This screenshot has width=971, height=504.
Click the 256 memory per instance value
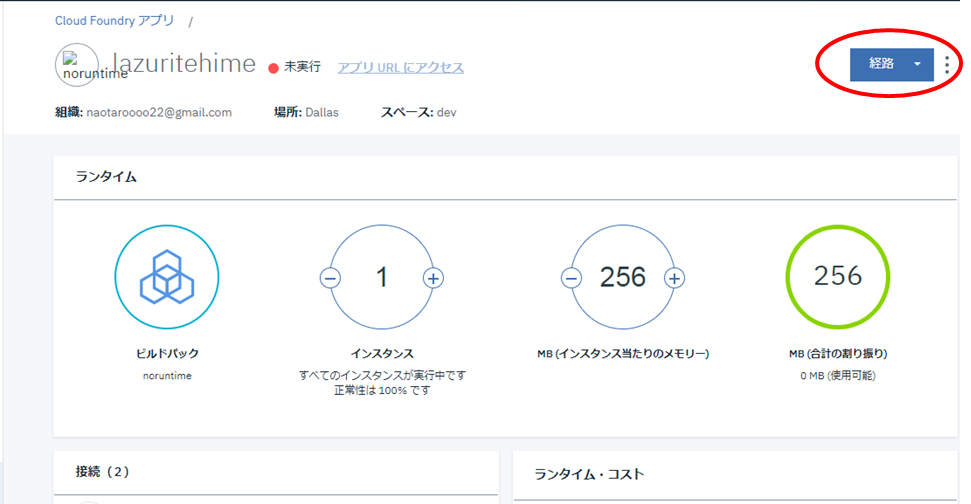[x=622, y=277]
